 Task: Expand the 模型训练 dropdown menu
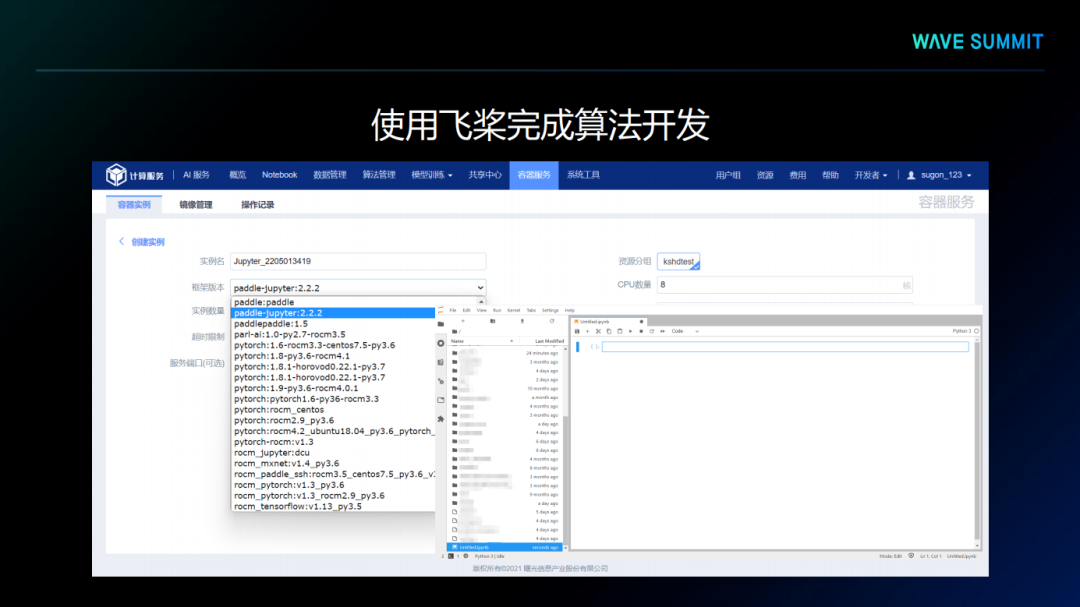432,175
